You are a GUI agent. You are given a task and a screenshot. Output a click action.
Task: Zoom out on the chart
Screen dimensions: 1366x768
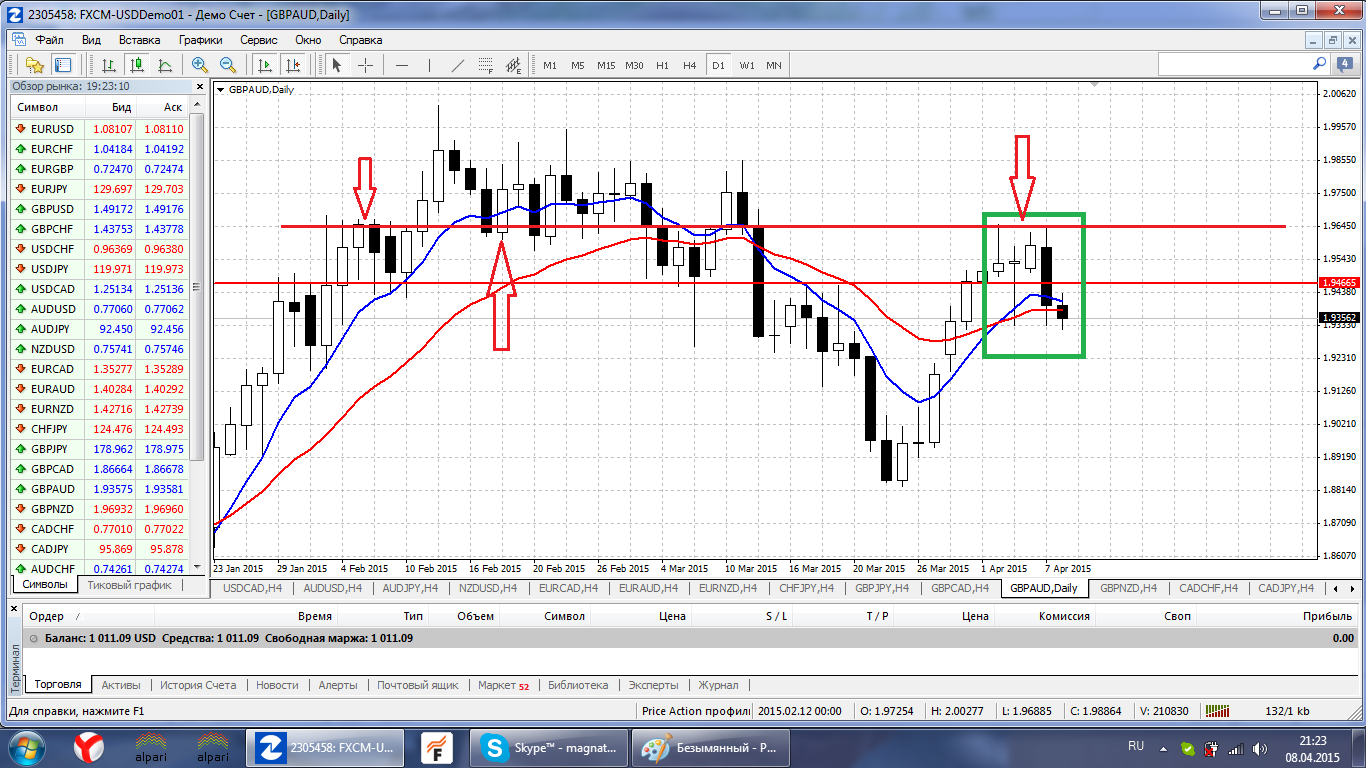pyautogui.click(x=228, y=65)
